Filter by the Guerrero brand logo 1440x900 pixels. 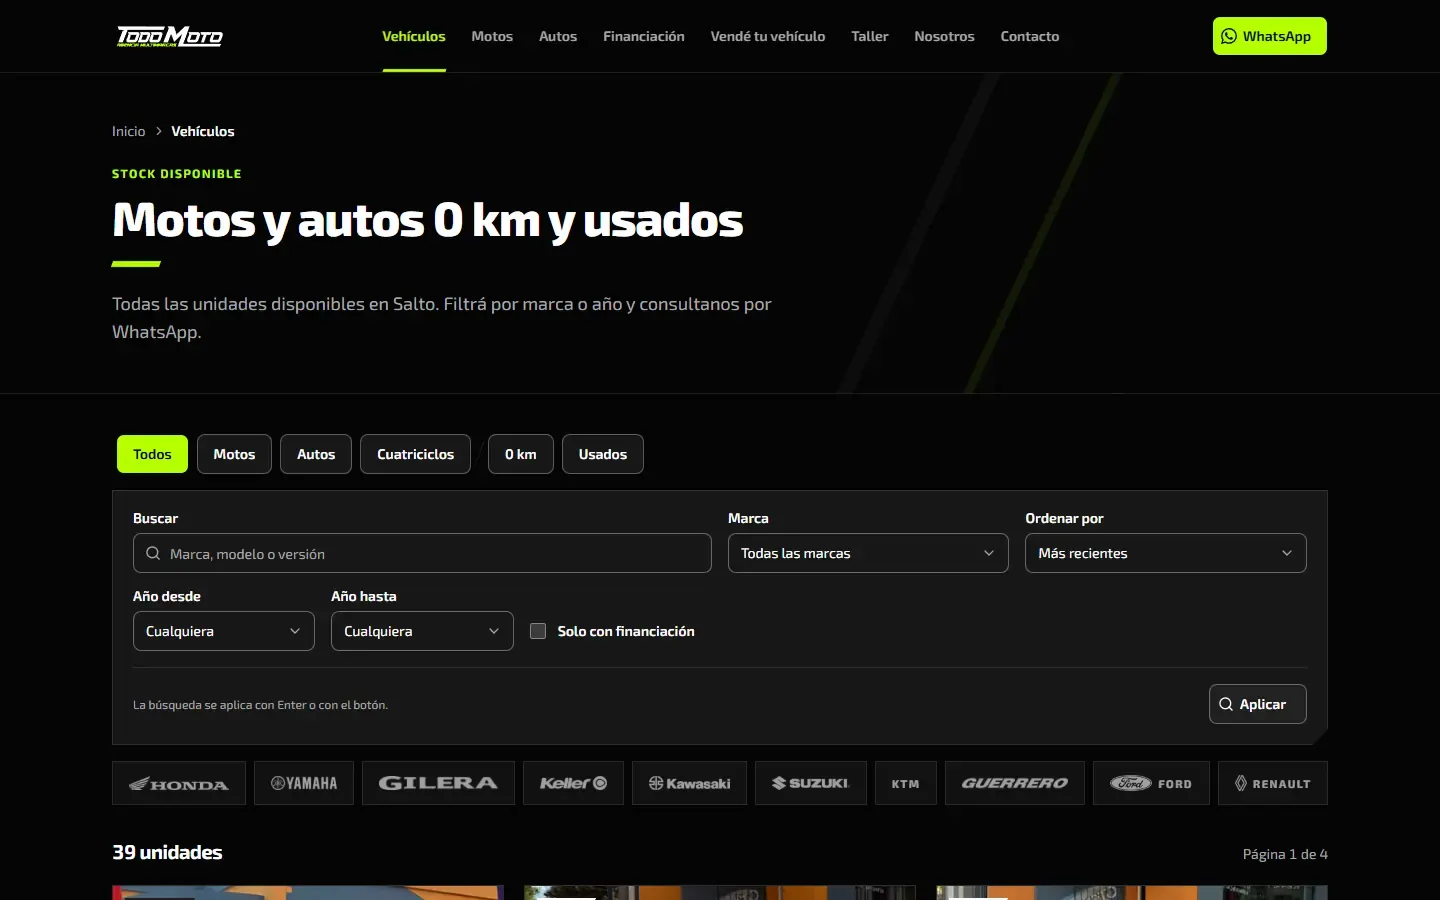(x=1015, y=783)
